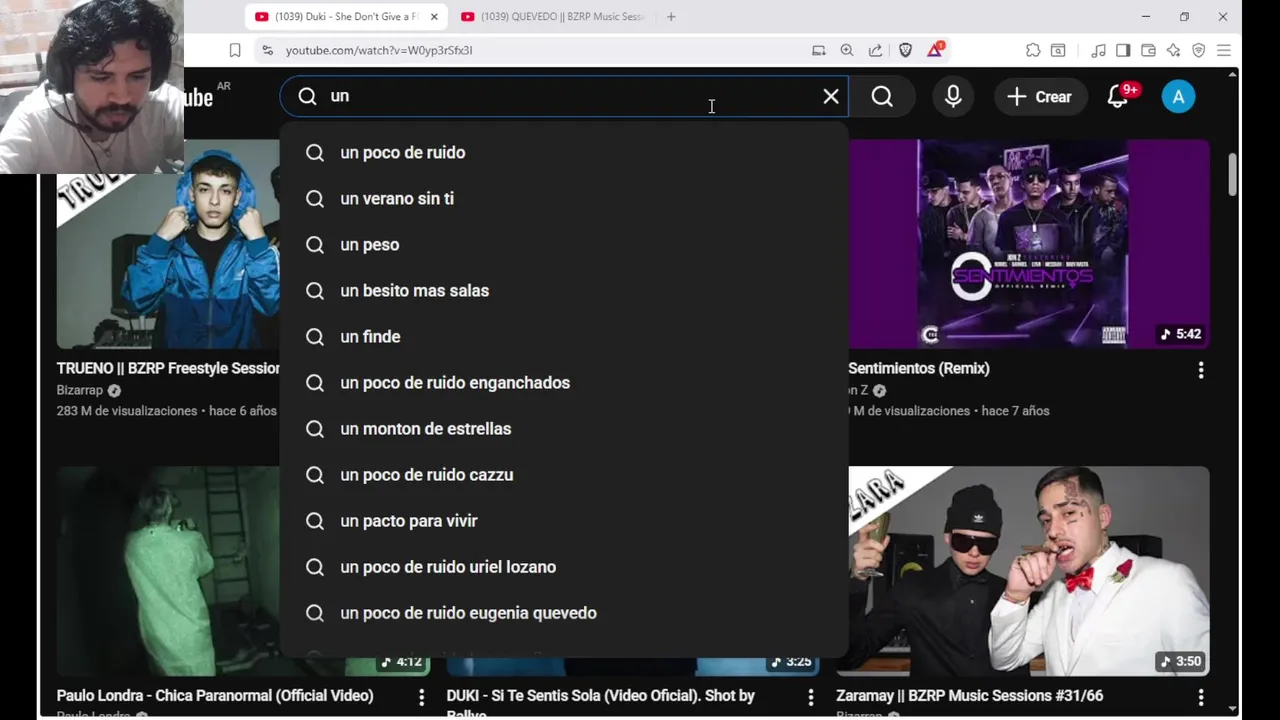Select suggestion 'un verano sin ti'
Screen dimensions: 1280x720
point(564,198)
